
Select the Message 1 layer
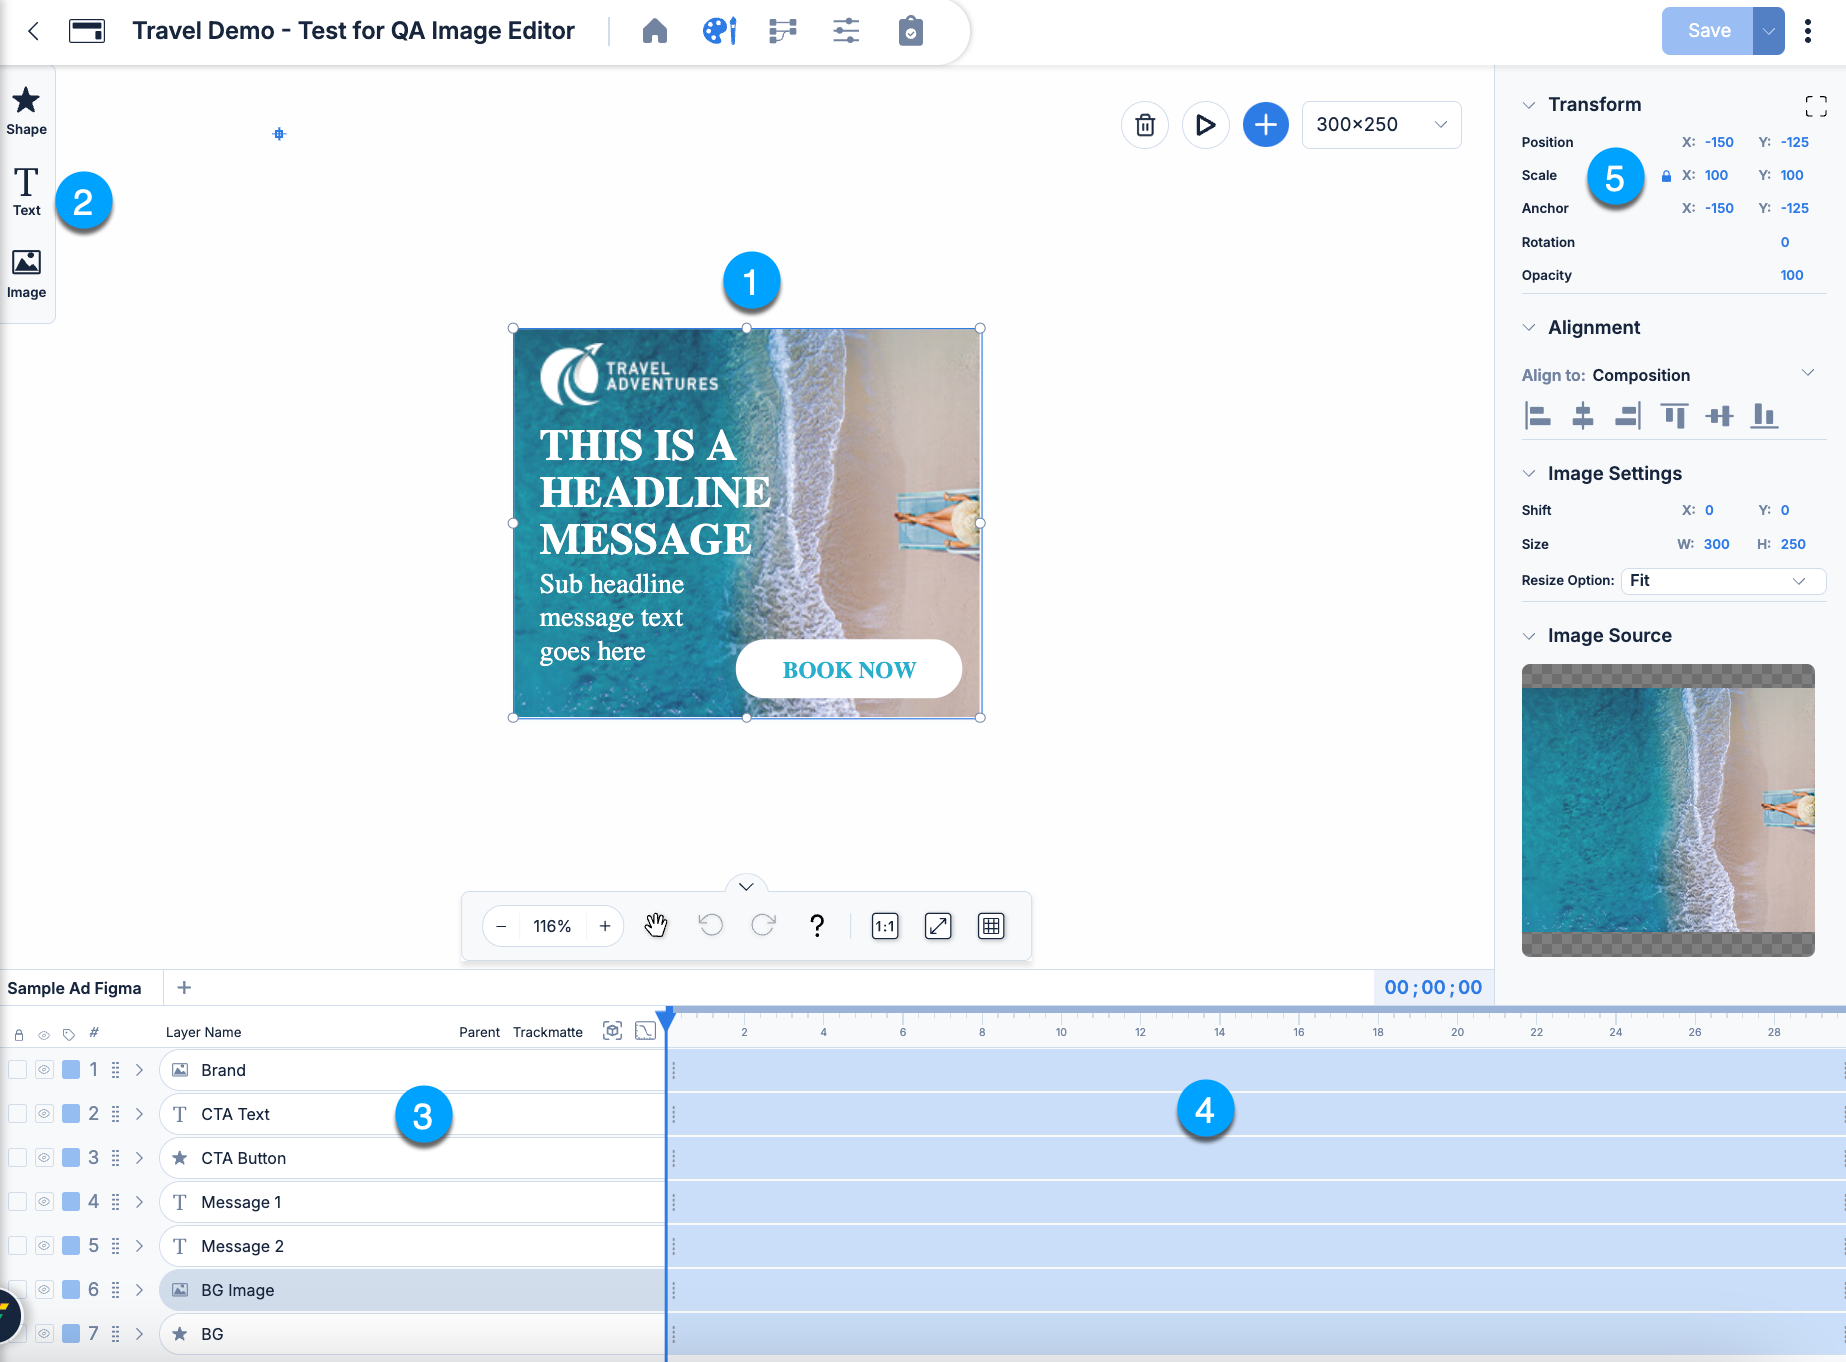[412, 1202]
